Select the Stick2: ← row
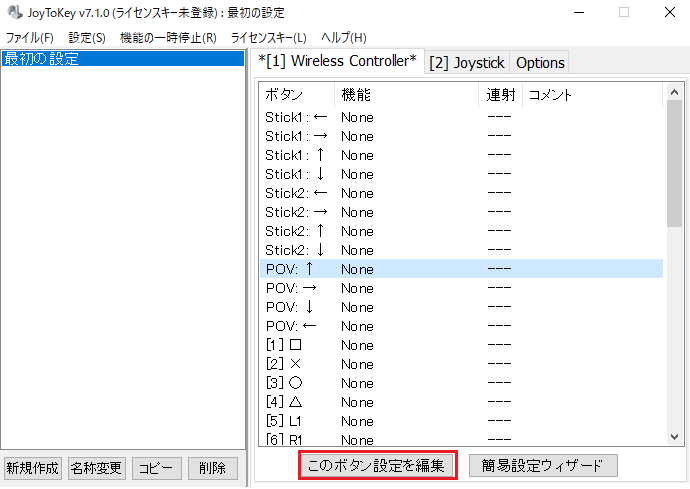The image size is (690, 489). 462,193
